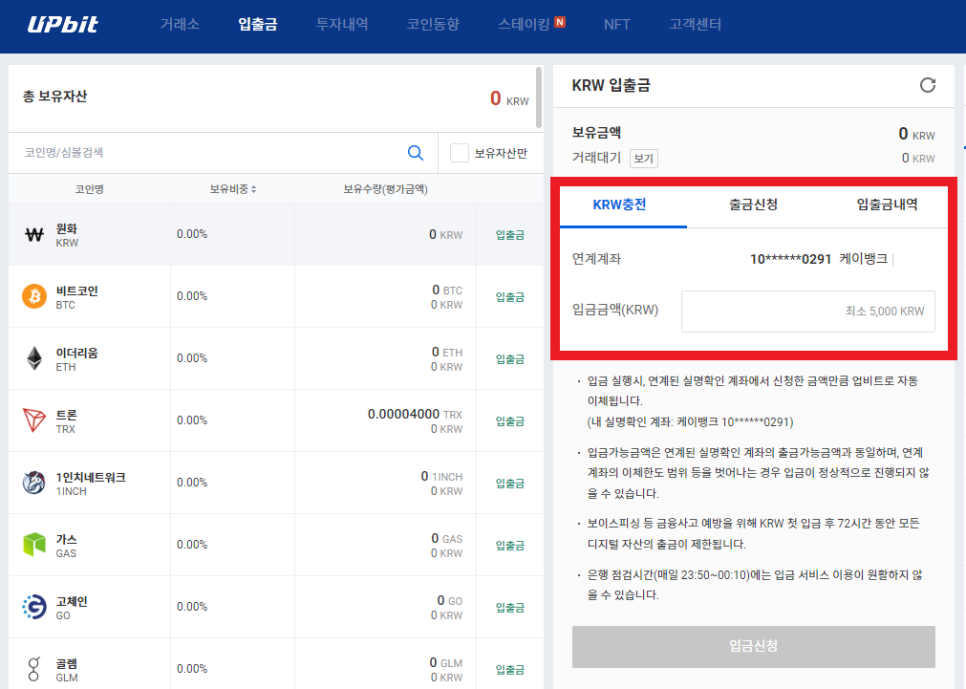Click the 보유수량(평가금액) column header
Viewport: 966px width, 689px height.
(385, 189)
